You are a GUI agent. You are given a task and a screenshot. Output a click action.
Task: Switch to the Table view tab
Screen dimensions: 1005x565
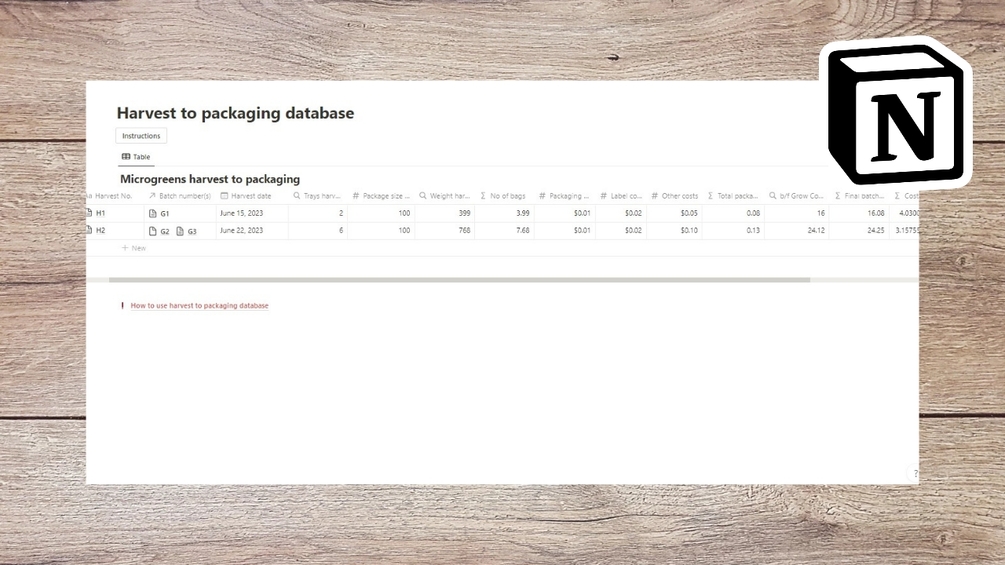point(136,157)
